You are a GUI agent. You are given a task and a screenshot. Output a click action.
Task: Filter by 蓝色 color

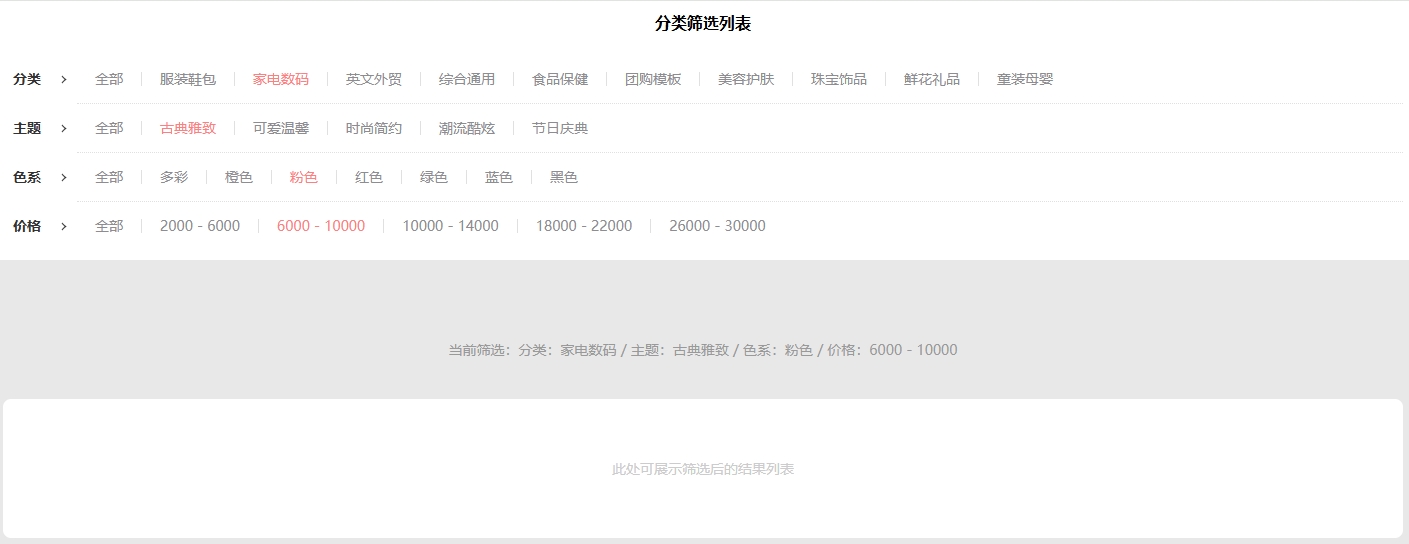click(x=499, y=177)
